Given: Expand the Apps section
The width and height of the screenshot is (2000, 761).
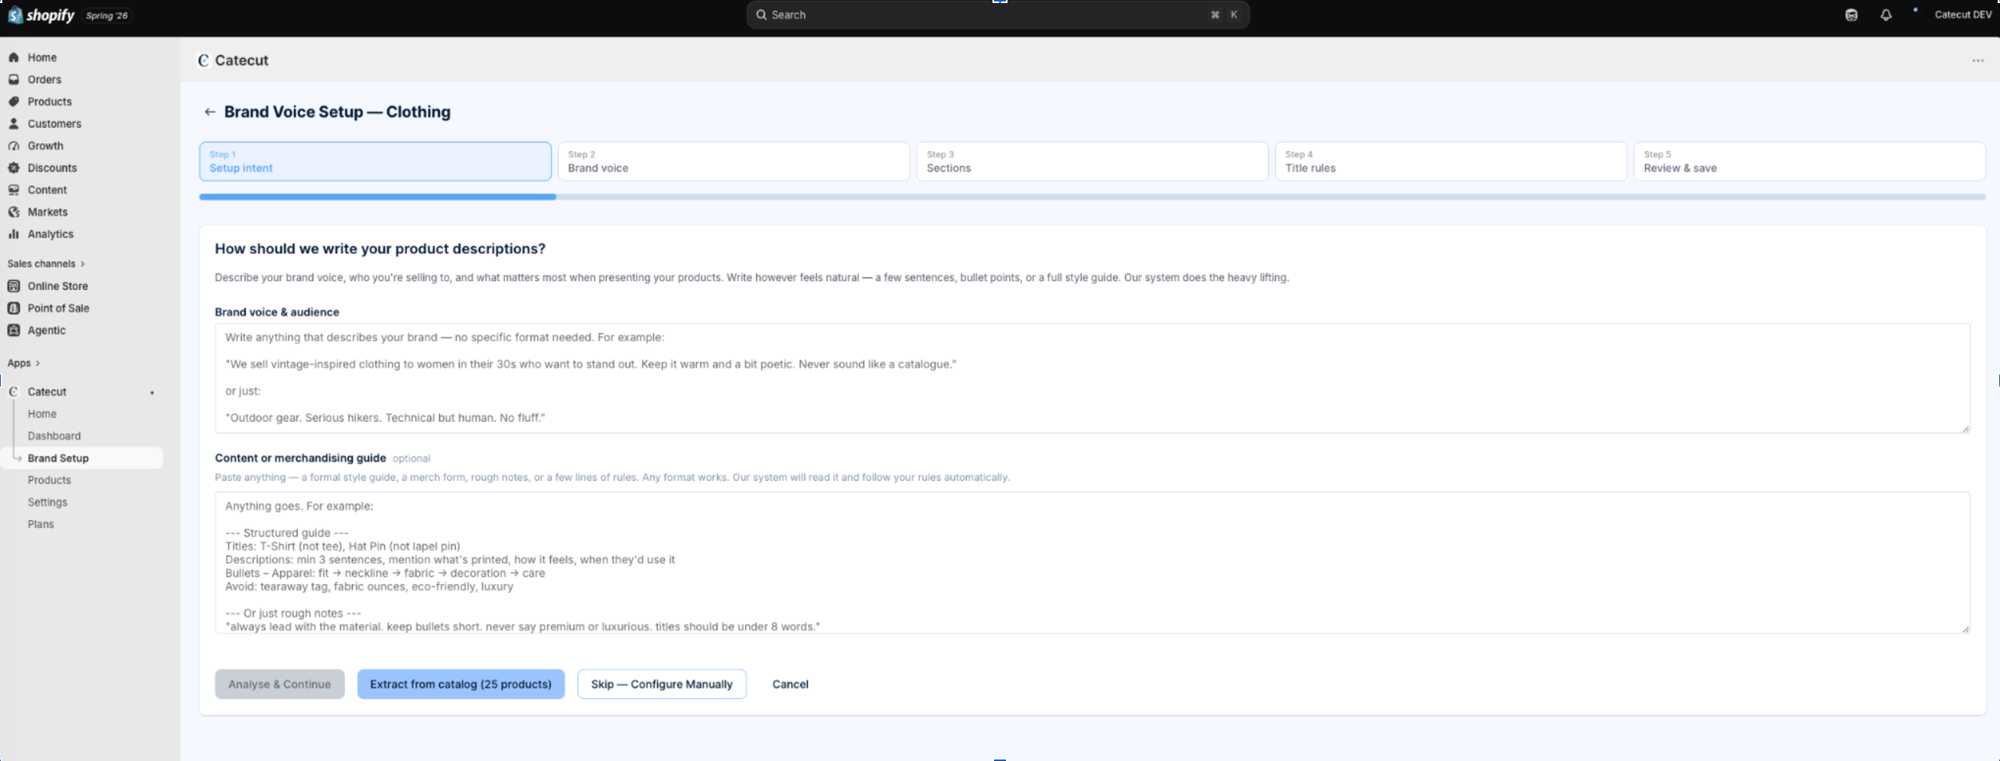Looking at the screenshot, I should 23,363.
